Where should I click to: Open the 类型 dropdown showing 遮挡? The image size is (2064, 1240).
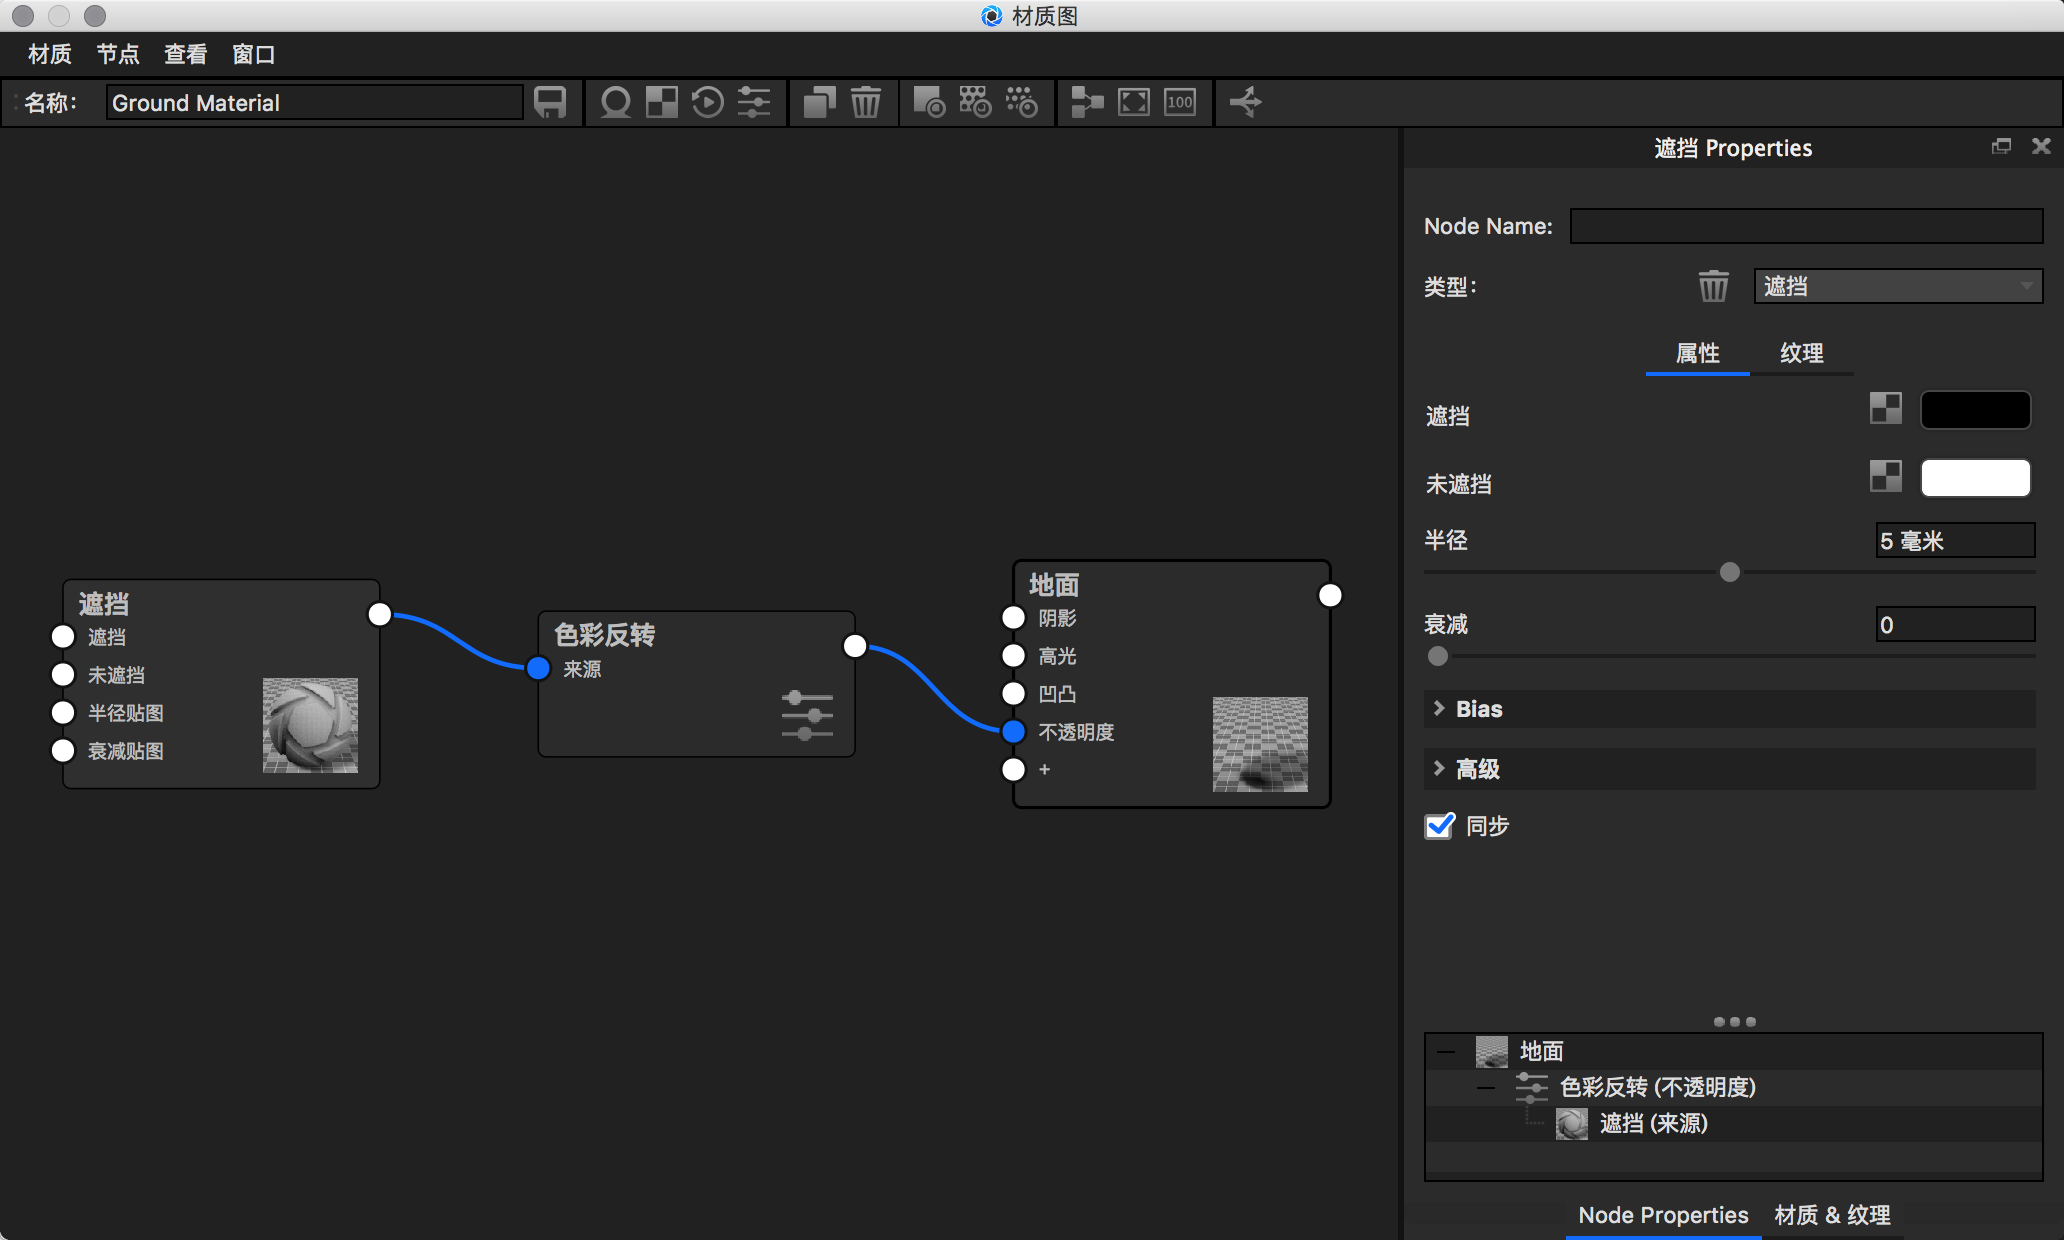1897,287
